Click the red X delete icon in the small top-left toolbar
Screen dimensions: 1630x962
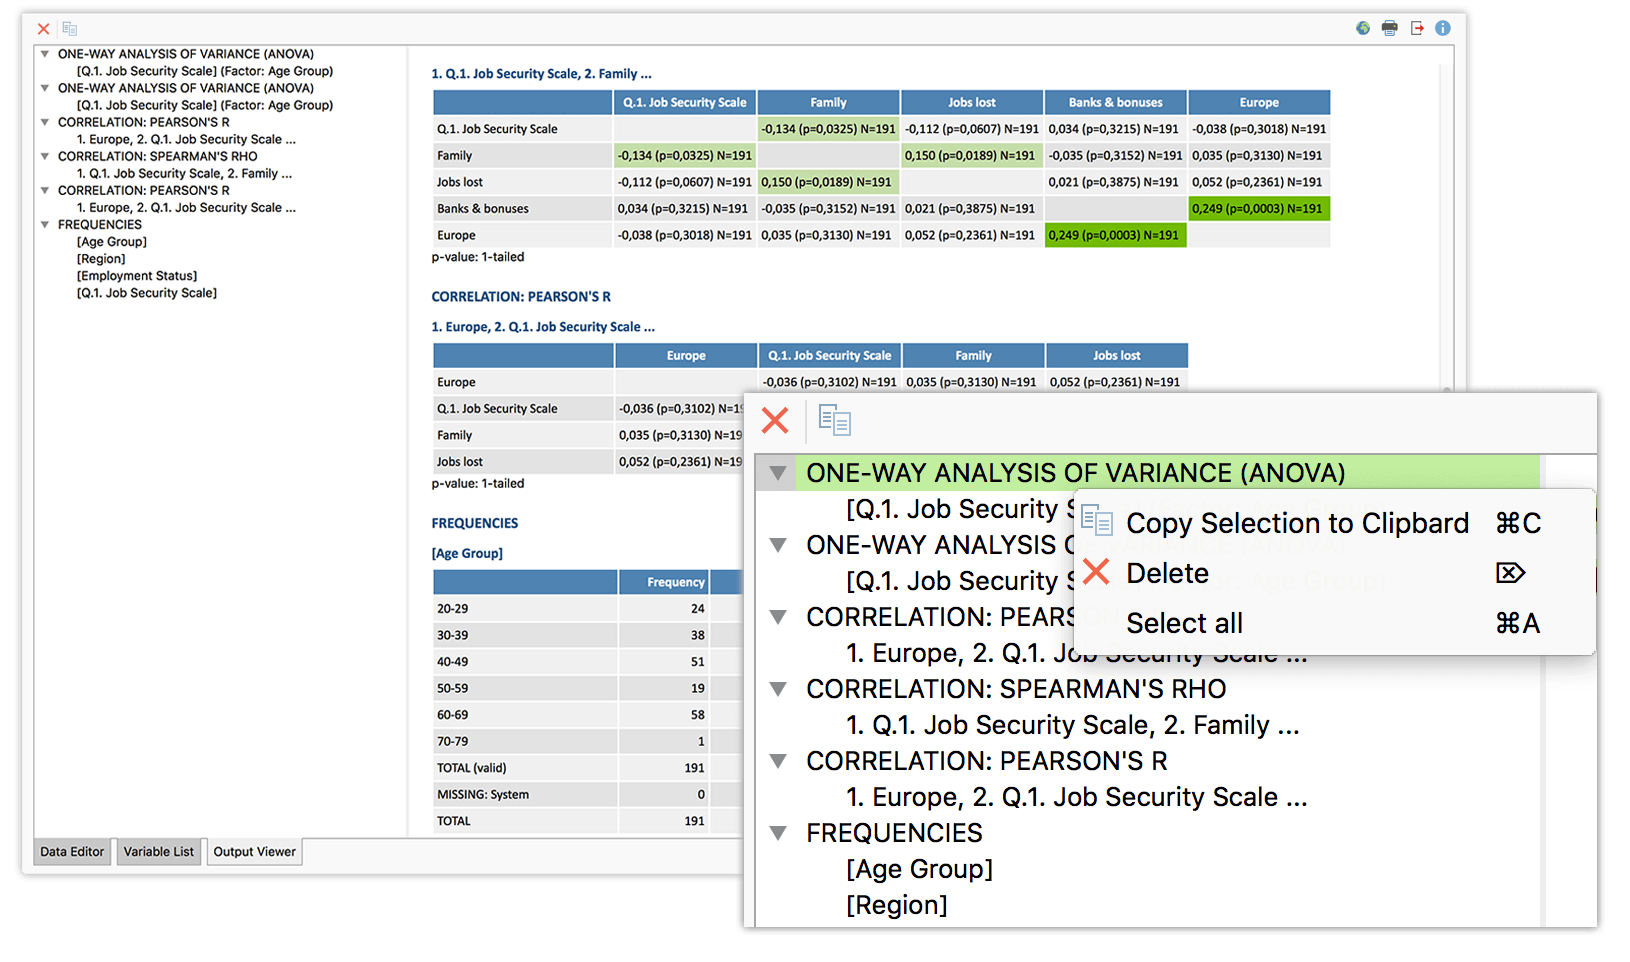pyautogui.click(x=43, y=29)
